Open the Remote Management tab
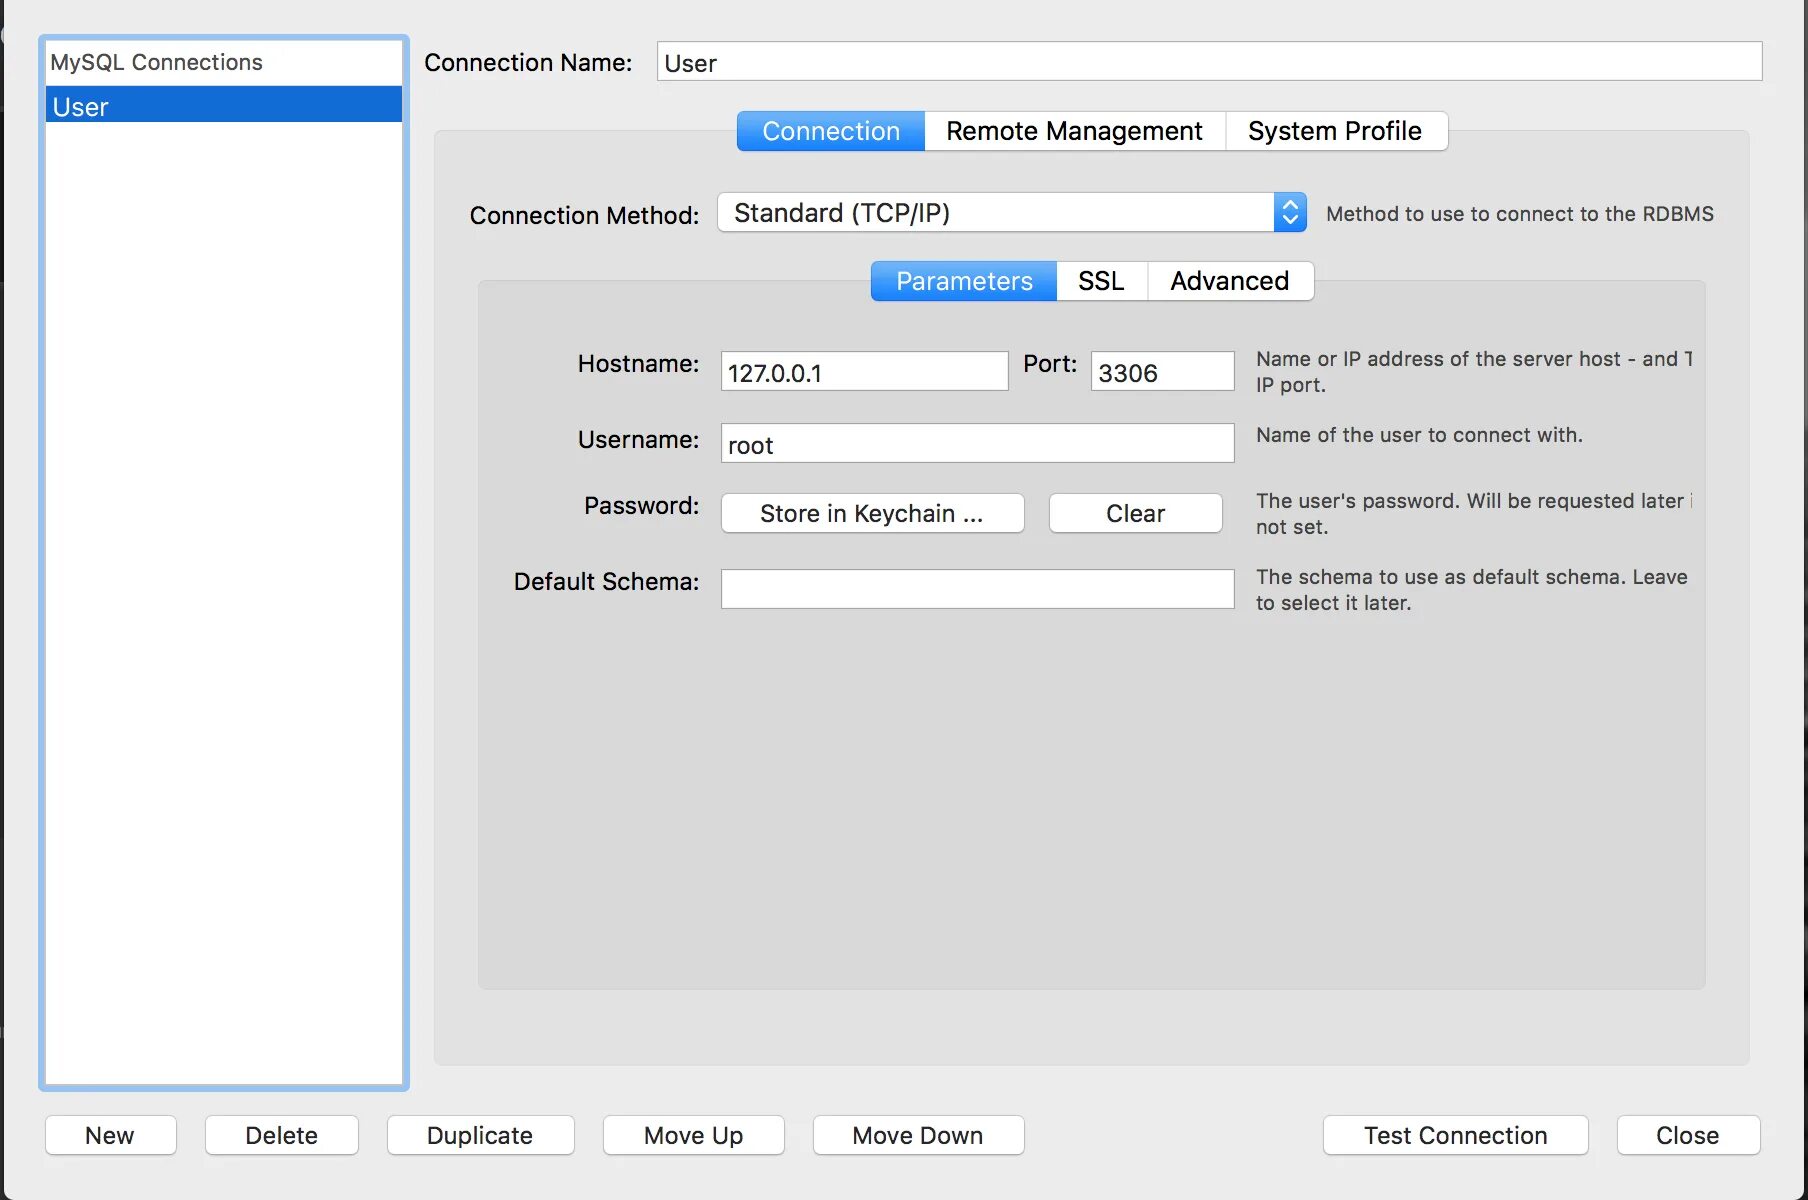Viewport: 1808px width, 1200px height. (1075, 131)
